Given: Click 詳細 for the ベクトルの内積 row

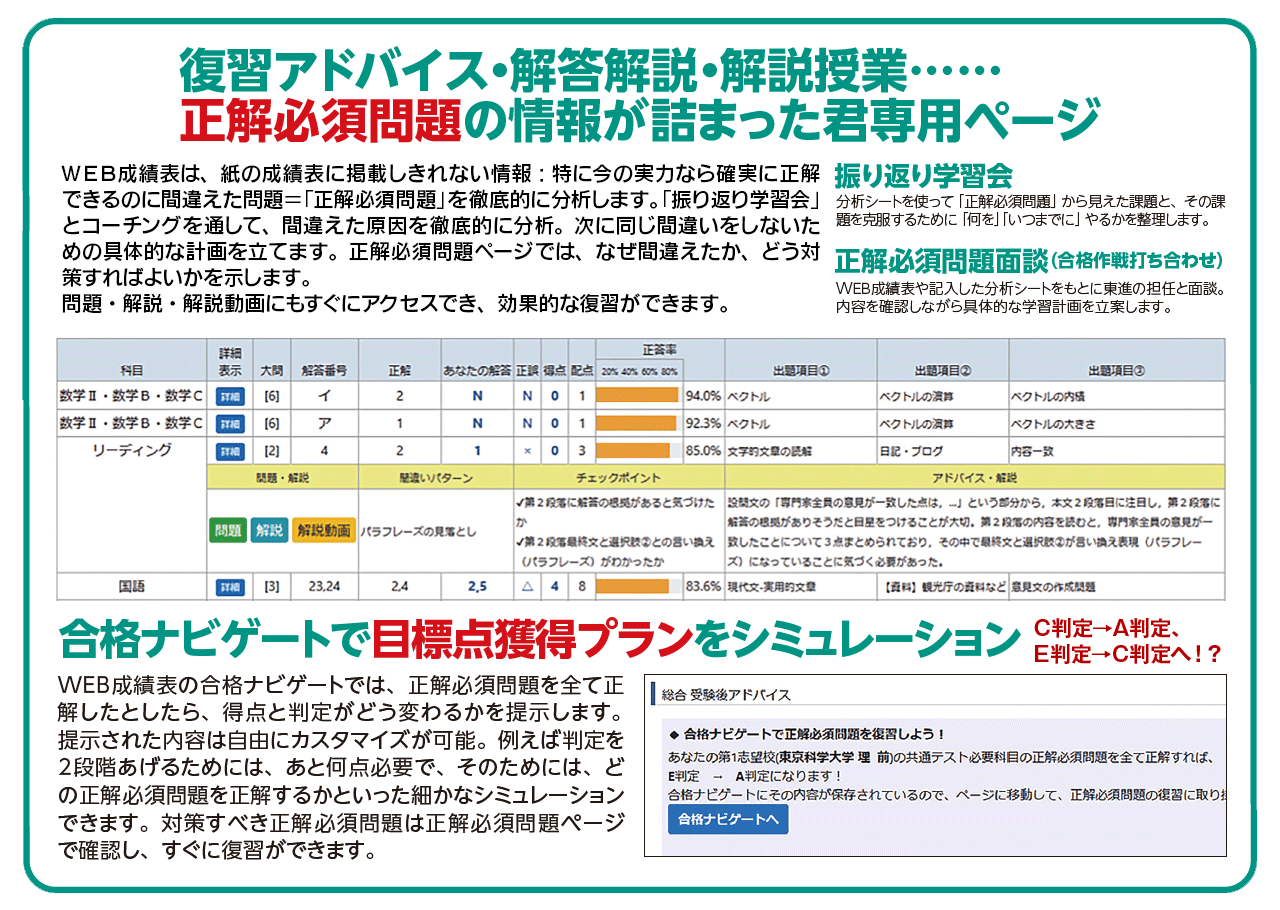Looking at the screenshot, I should (x=230, y=396).
